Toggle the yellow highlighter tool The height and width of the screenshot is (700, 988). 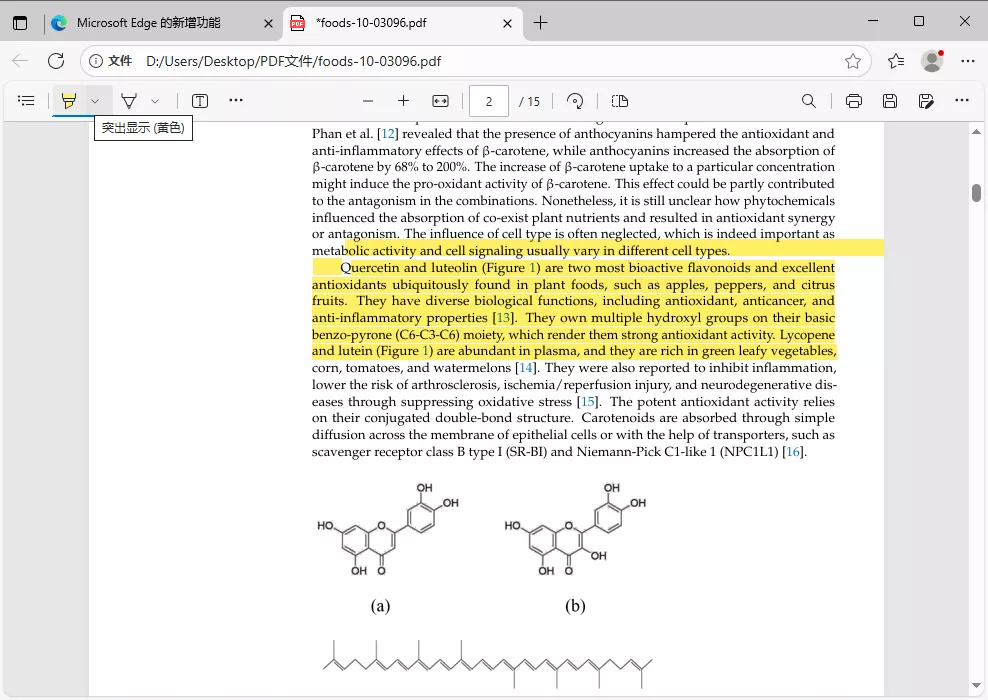coord(68,101)
